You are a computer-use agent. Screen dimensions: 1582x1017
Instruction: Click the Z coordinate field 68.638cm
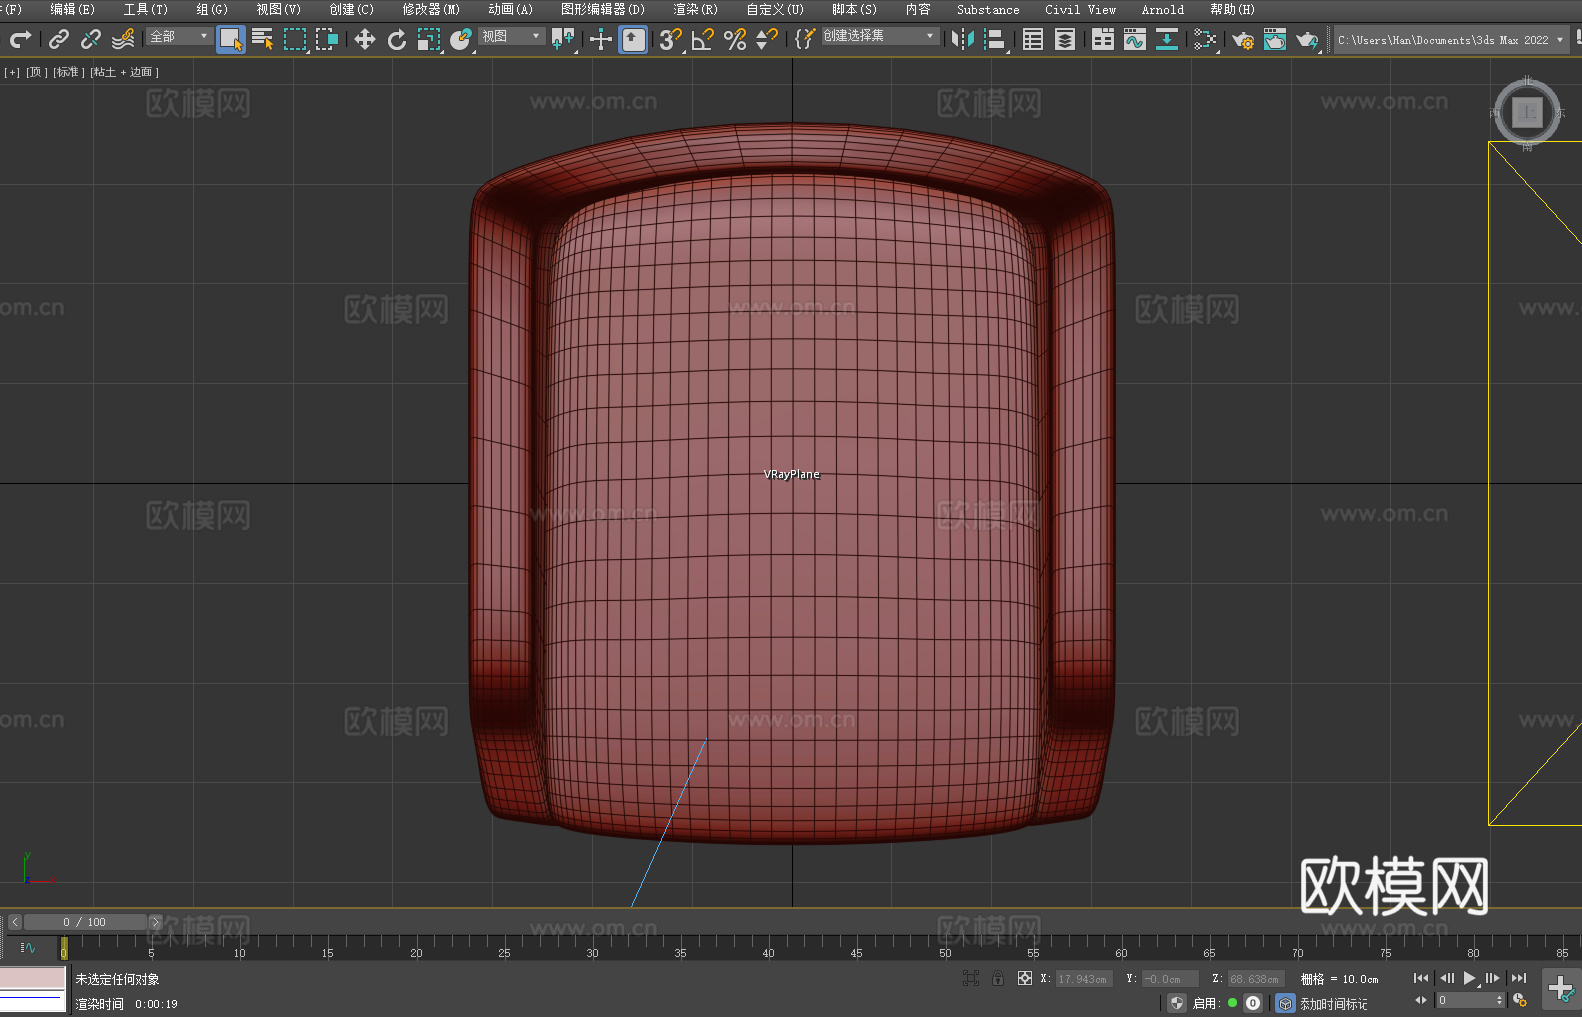click(x=1255, y=979)
